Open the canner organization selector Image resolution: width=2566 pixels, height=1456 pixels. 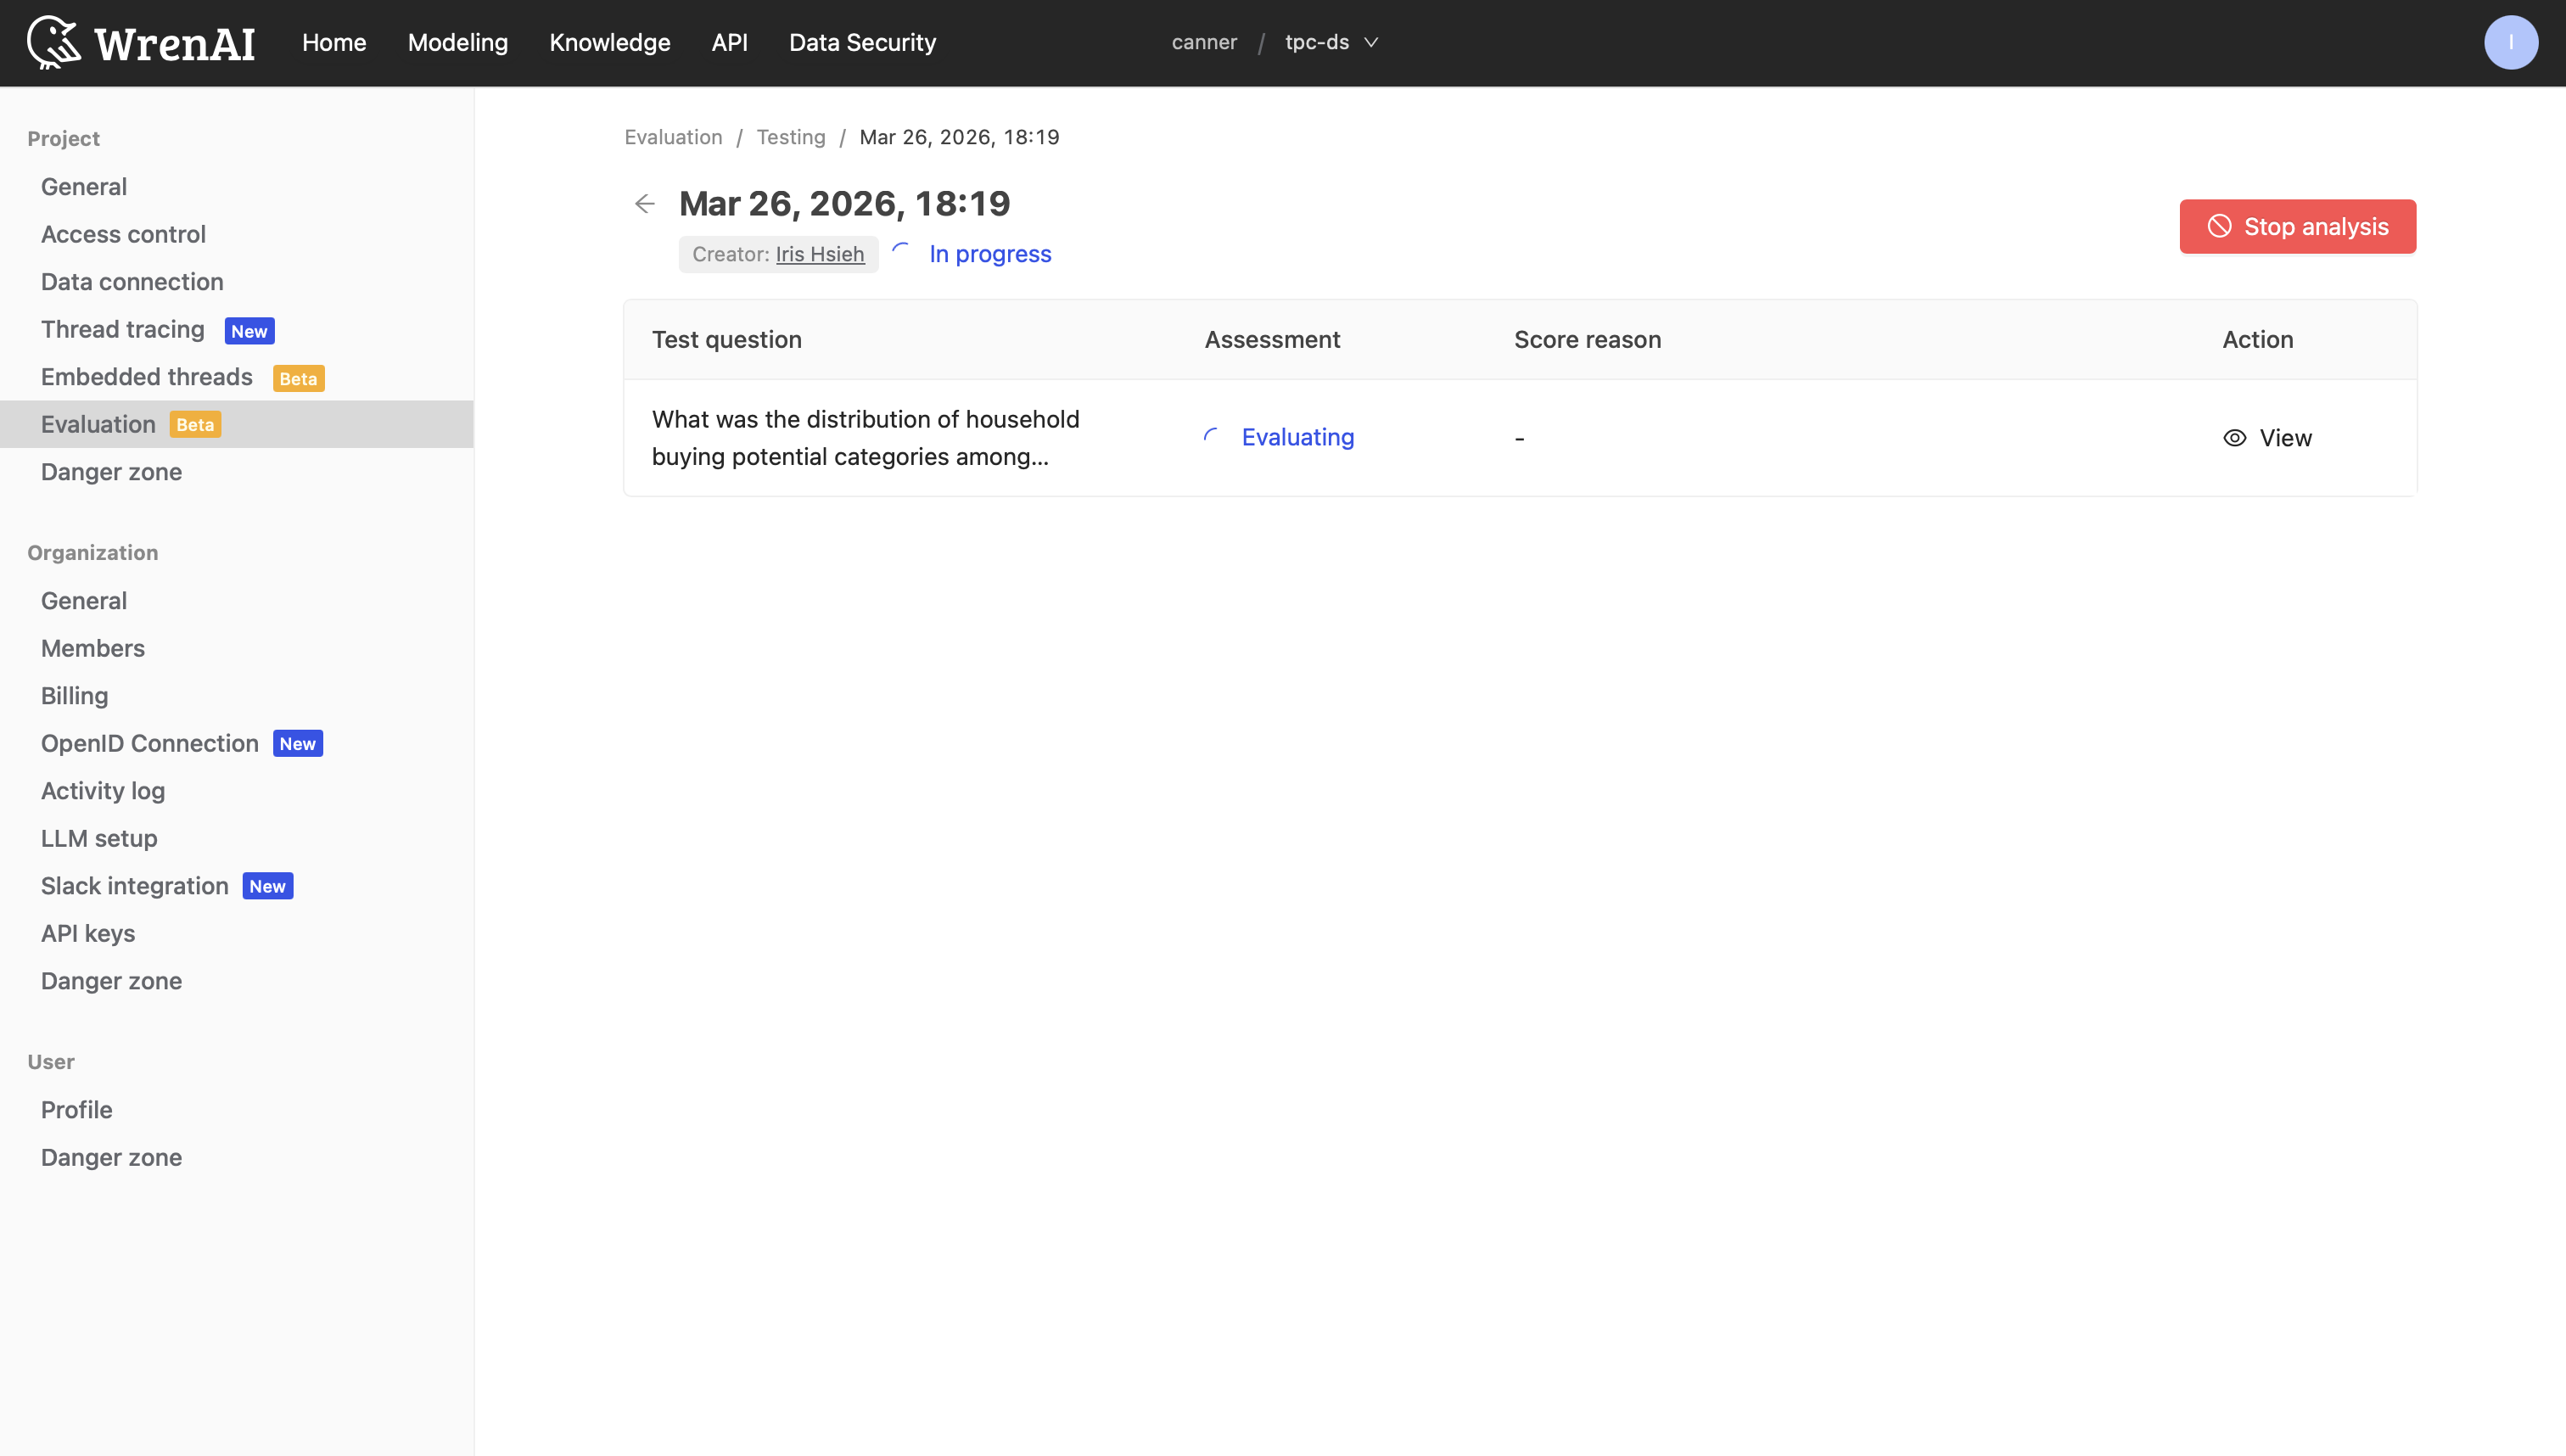click(1204, 42)
